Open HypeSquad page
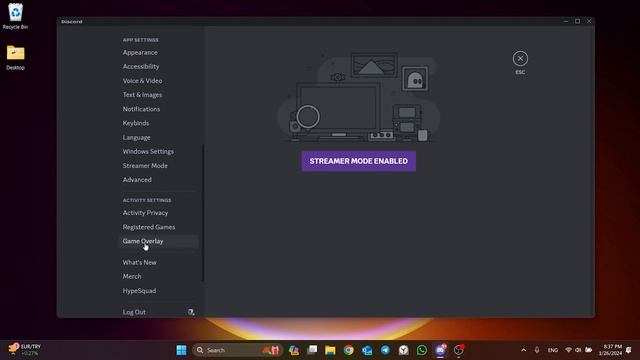Screen dimensions: 640x360 tap(139, 291)
